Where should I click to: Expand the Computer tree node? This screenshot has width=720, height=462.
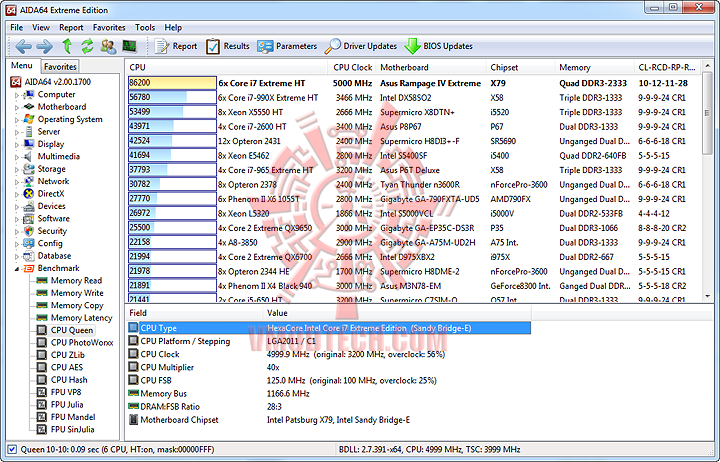[17, 95]
